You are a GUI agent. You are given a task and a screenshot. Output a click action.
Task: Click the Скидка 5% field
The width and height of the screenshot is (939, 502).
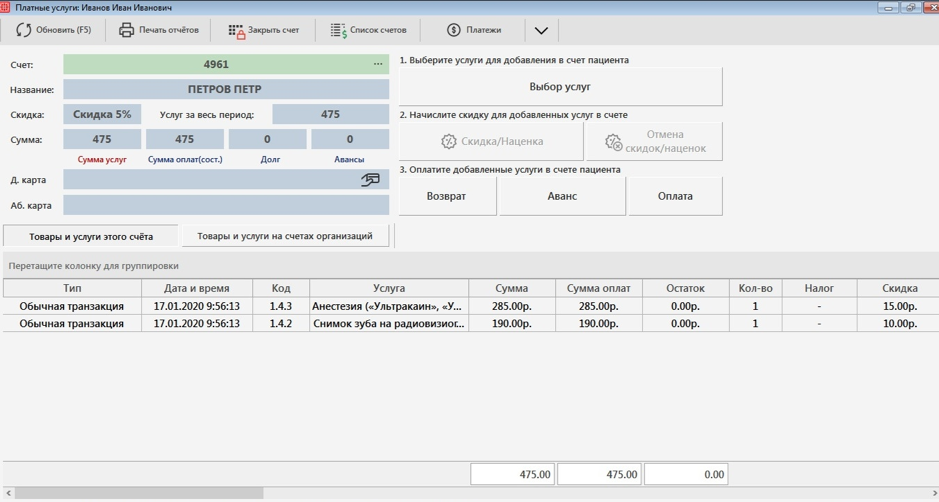[102, 114]
